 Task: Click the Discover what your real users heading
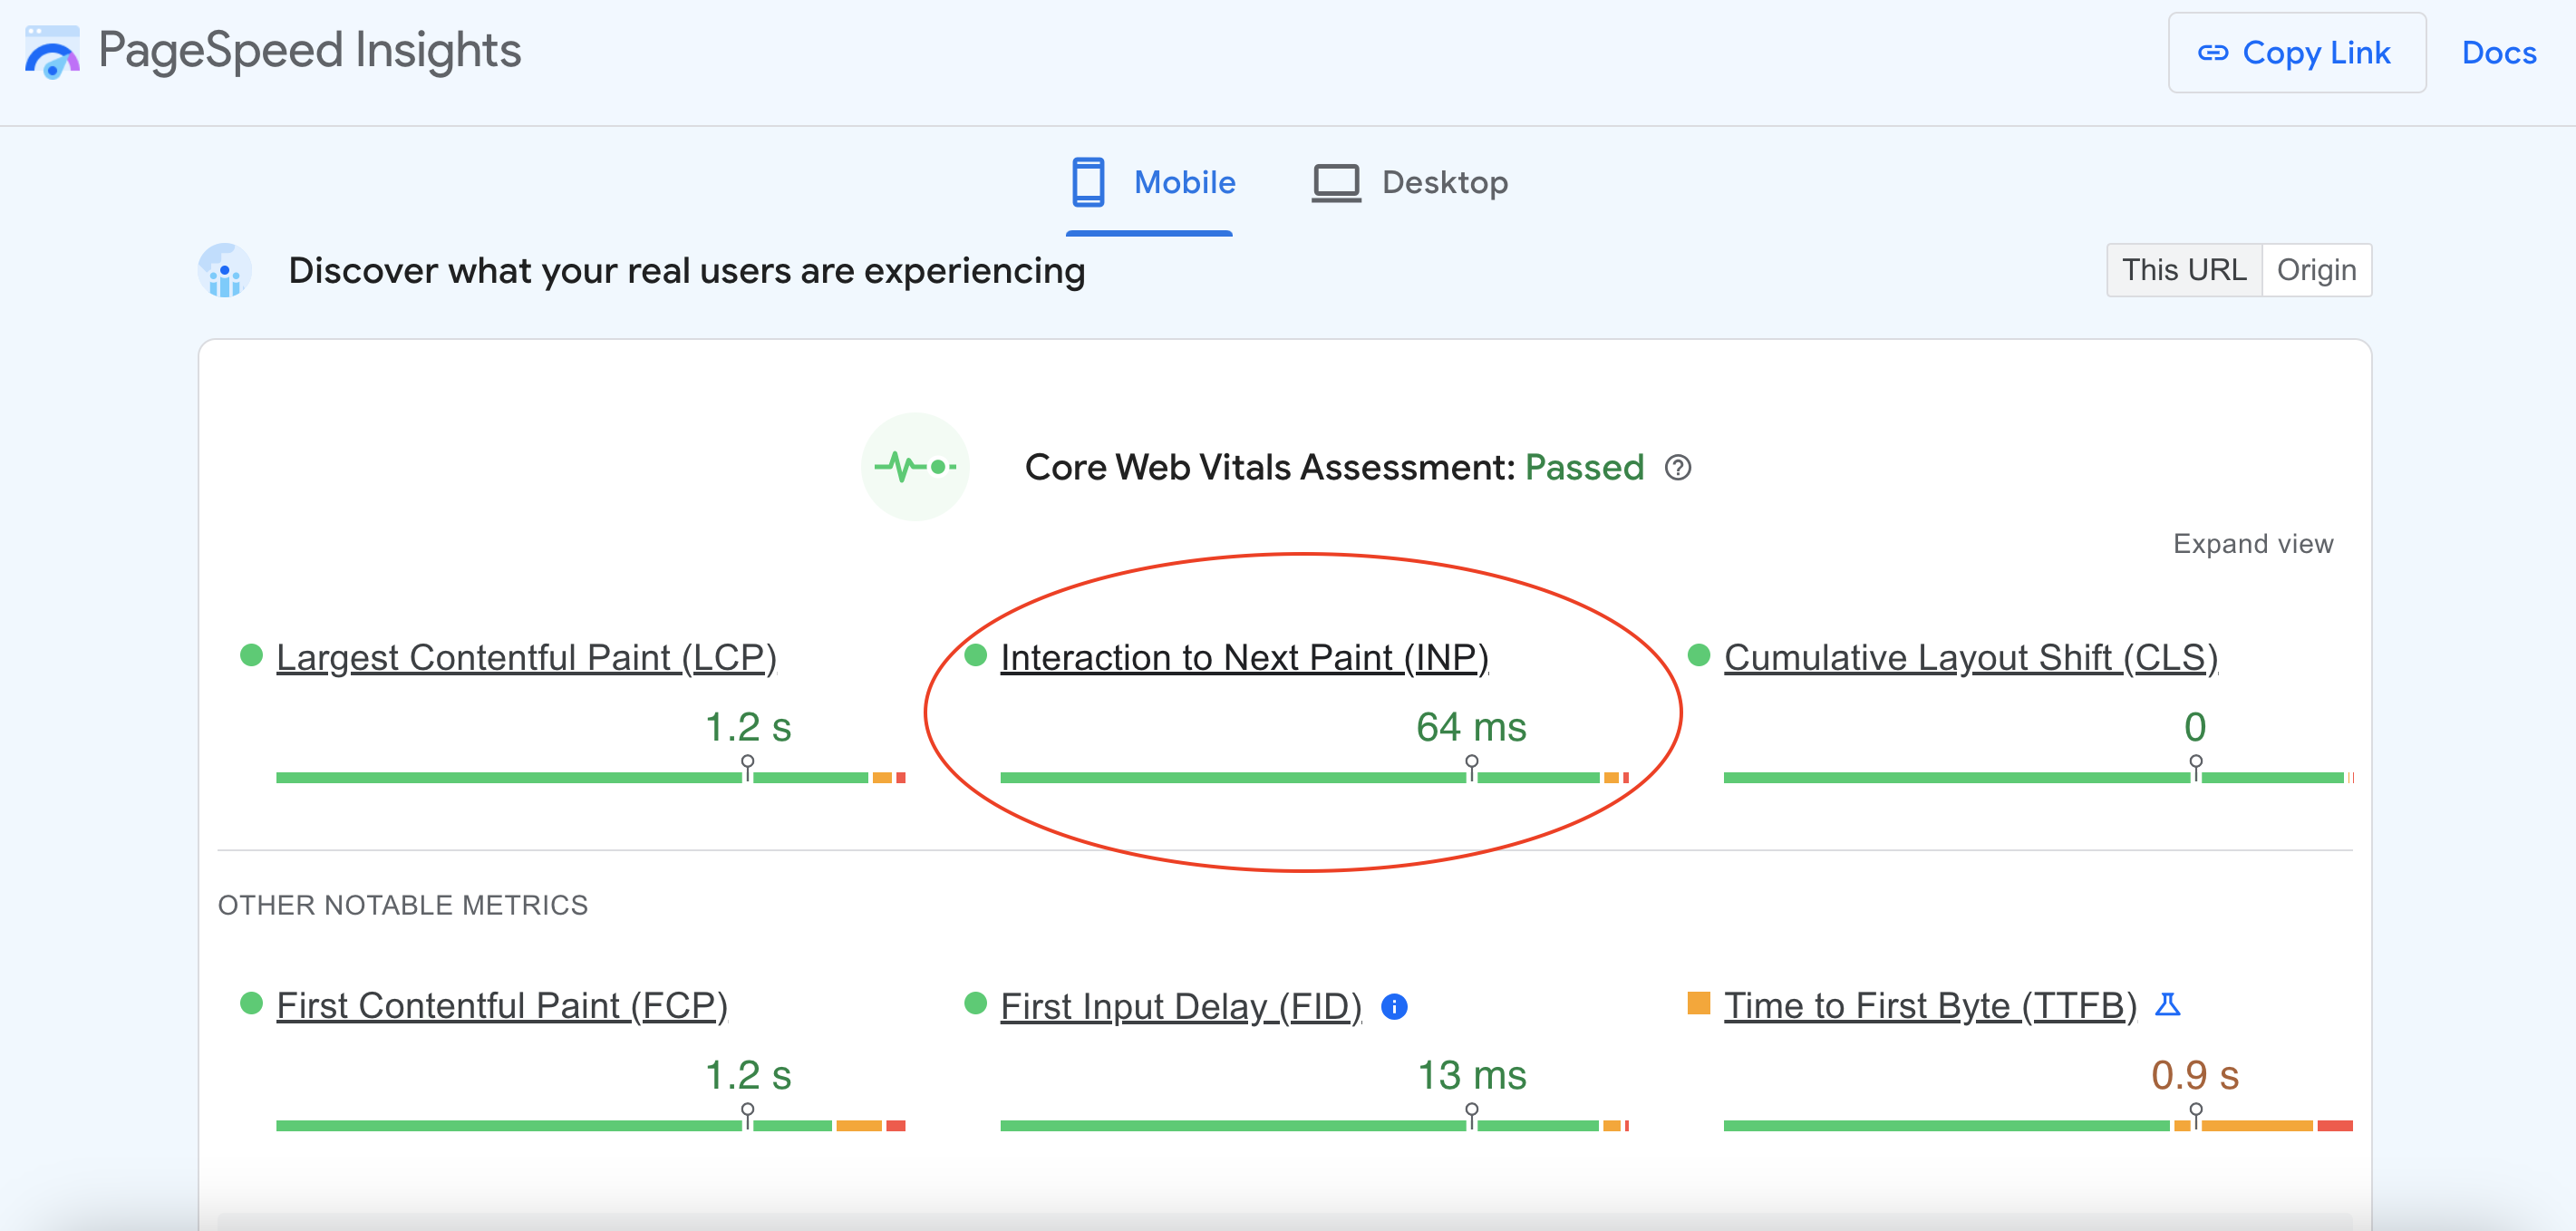pyautogui.click(x=687, y=271)
